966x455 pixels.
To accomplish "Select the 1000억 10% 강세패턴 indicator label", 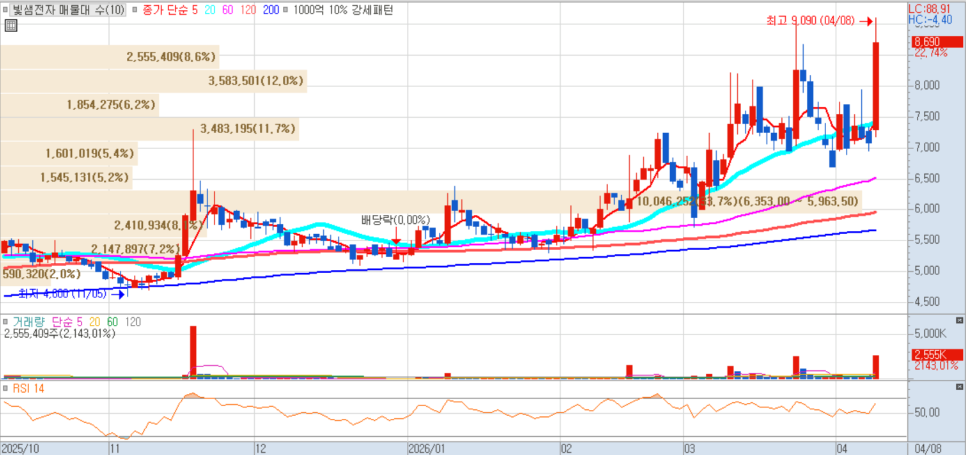I will [x=343, y=10].
